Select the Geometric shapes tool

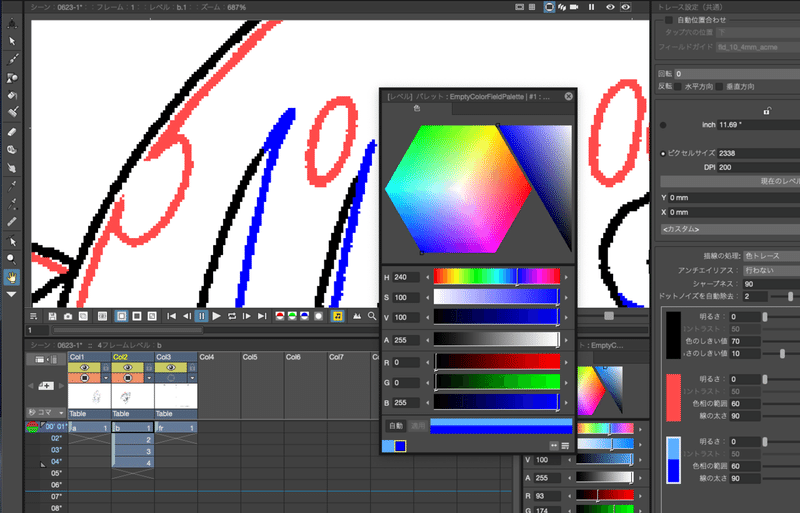tap(12, 78)
